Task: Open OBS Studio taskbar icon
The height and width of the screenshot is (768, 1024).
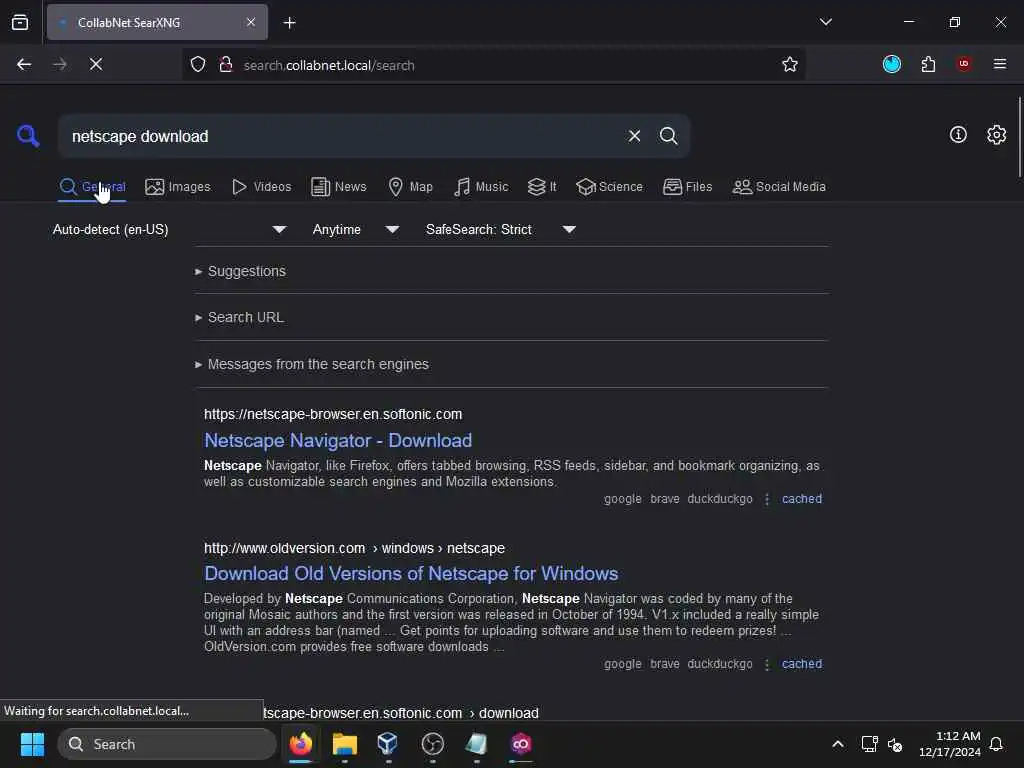Action: [x=432, y=744]
